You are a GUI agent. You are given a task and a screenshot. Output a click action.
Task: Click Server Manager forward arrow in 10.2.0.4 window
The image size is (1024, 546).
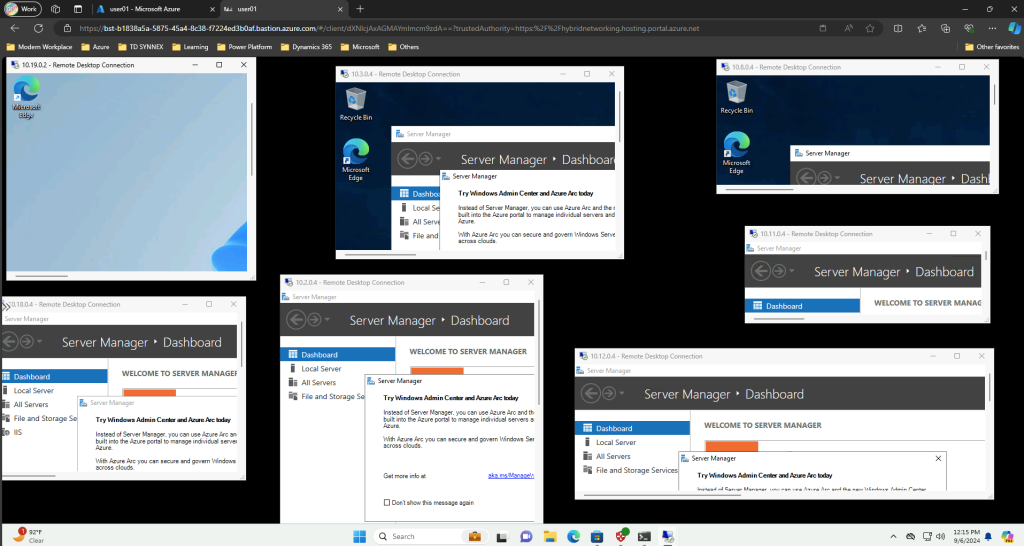[x=314, y=320]
